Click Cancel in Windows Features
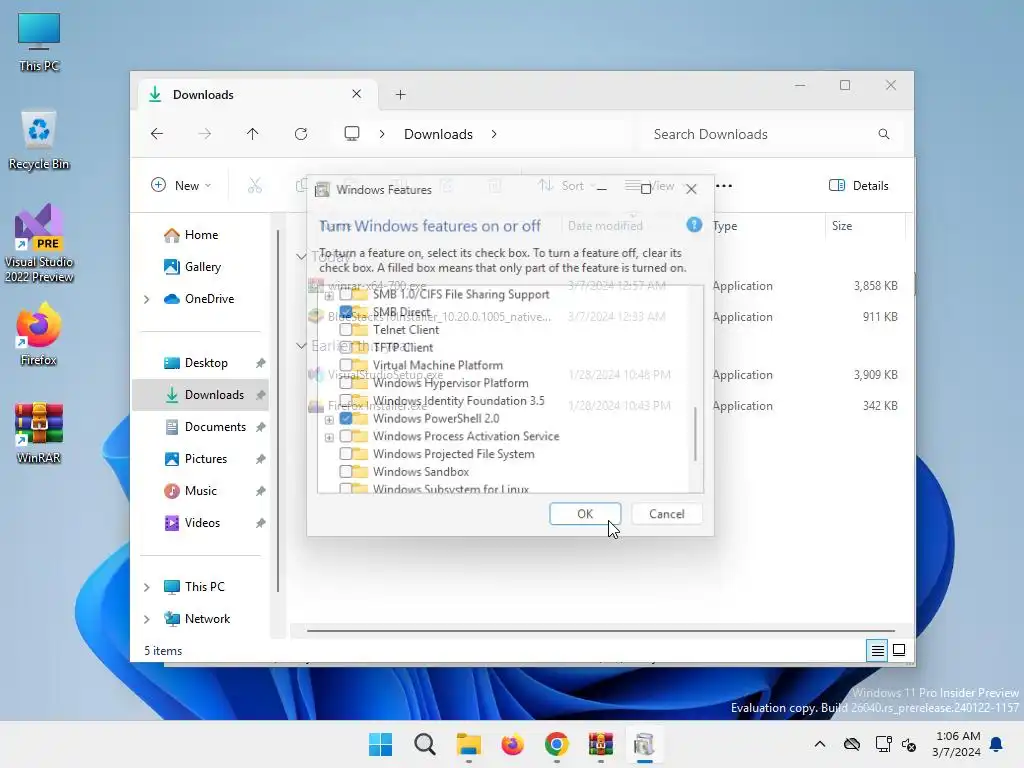The height and width of the screenshot is (768, 1024). click(667, 514)
